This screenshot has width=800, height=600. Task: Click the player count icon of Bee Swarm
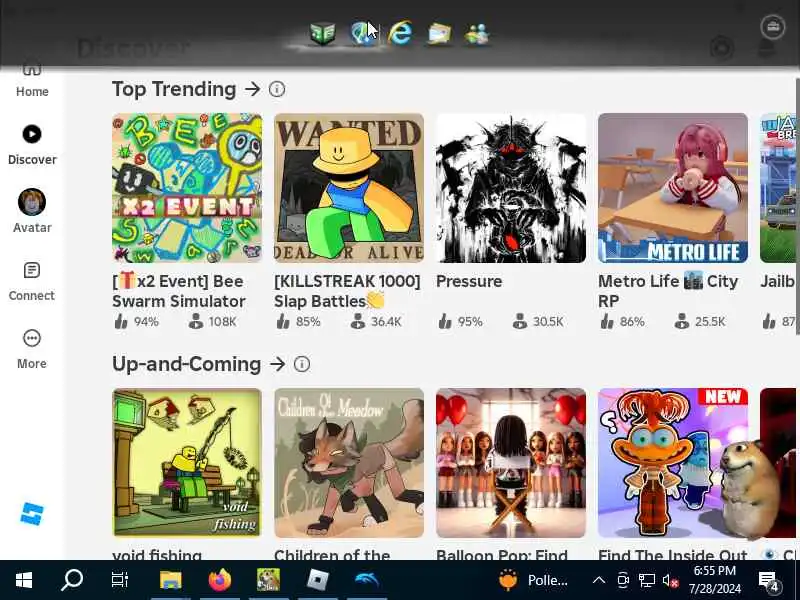(x=195, y=321)
